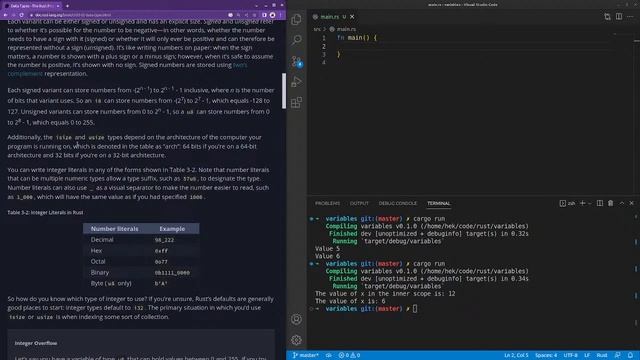Click the Decimal 98_222 example cell
This screenshot has height=360, width=640.
click(x=164, y=240)
